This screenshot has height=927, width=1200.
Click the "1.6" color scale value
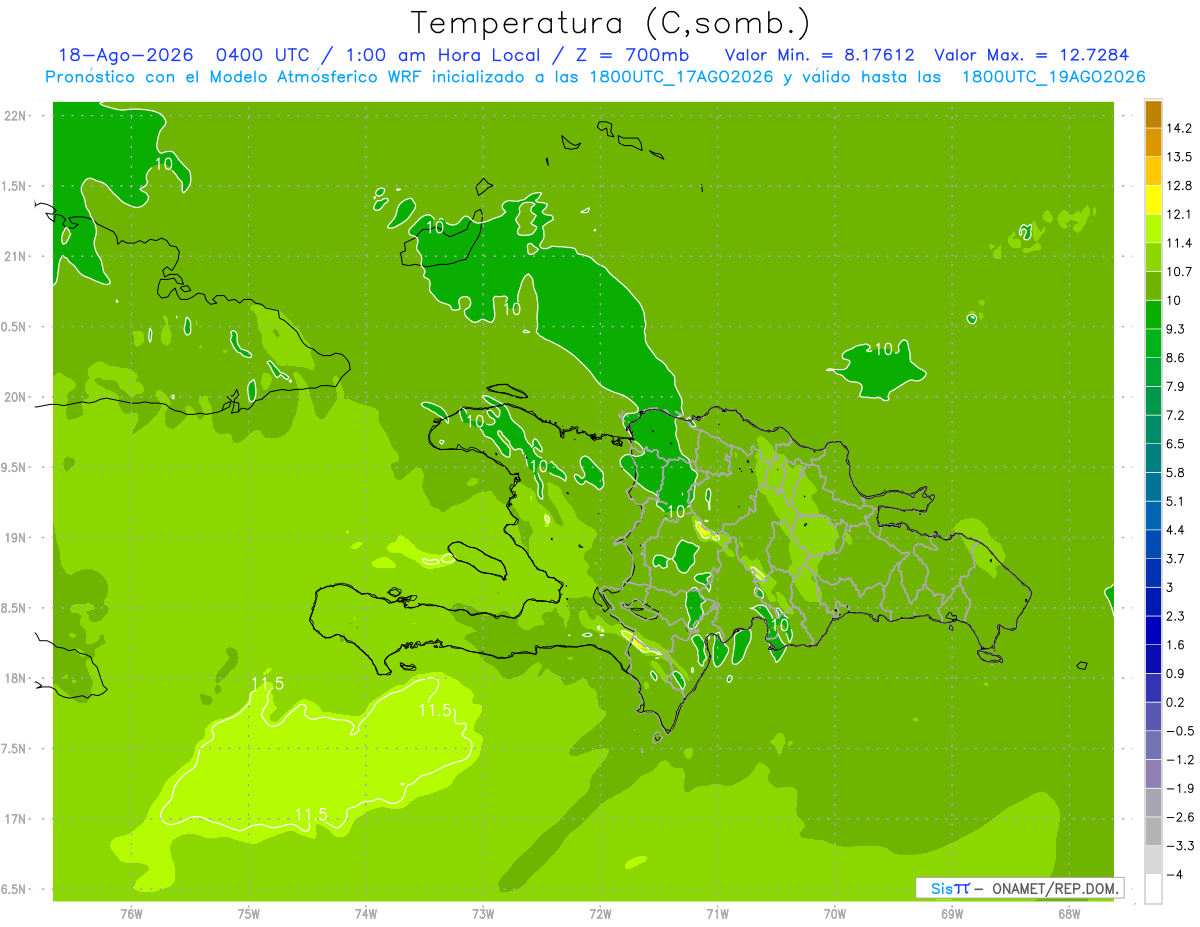pos(1176,645)
